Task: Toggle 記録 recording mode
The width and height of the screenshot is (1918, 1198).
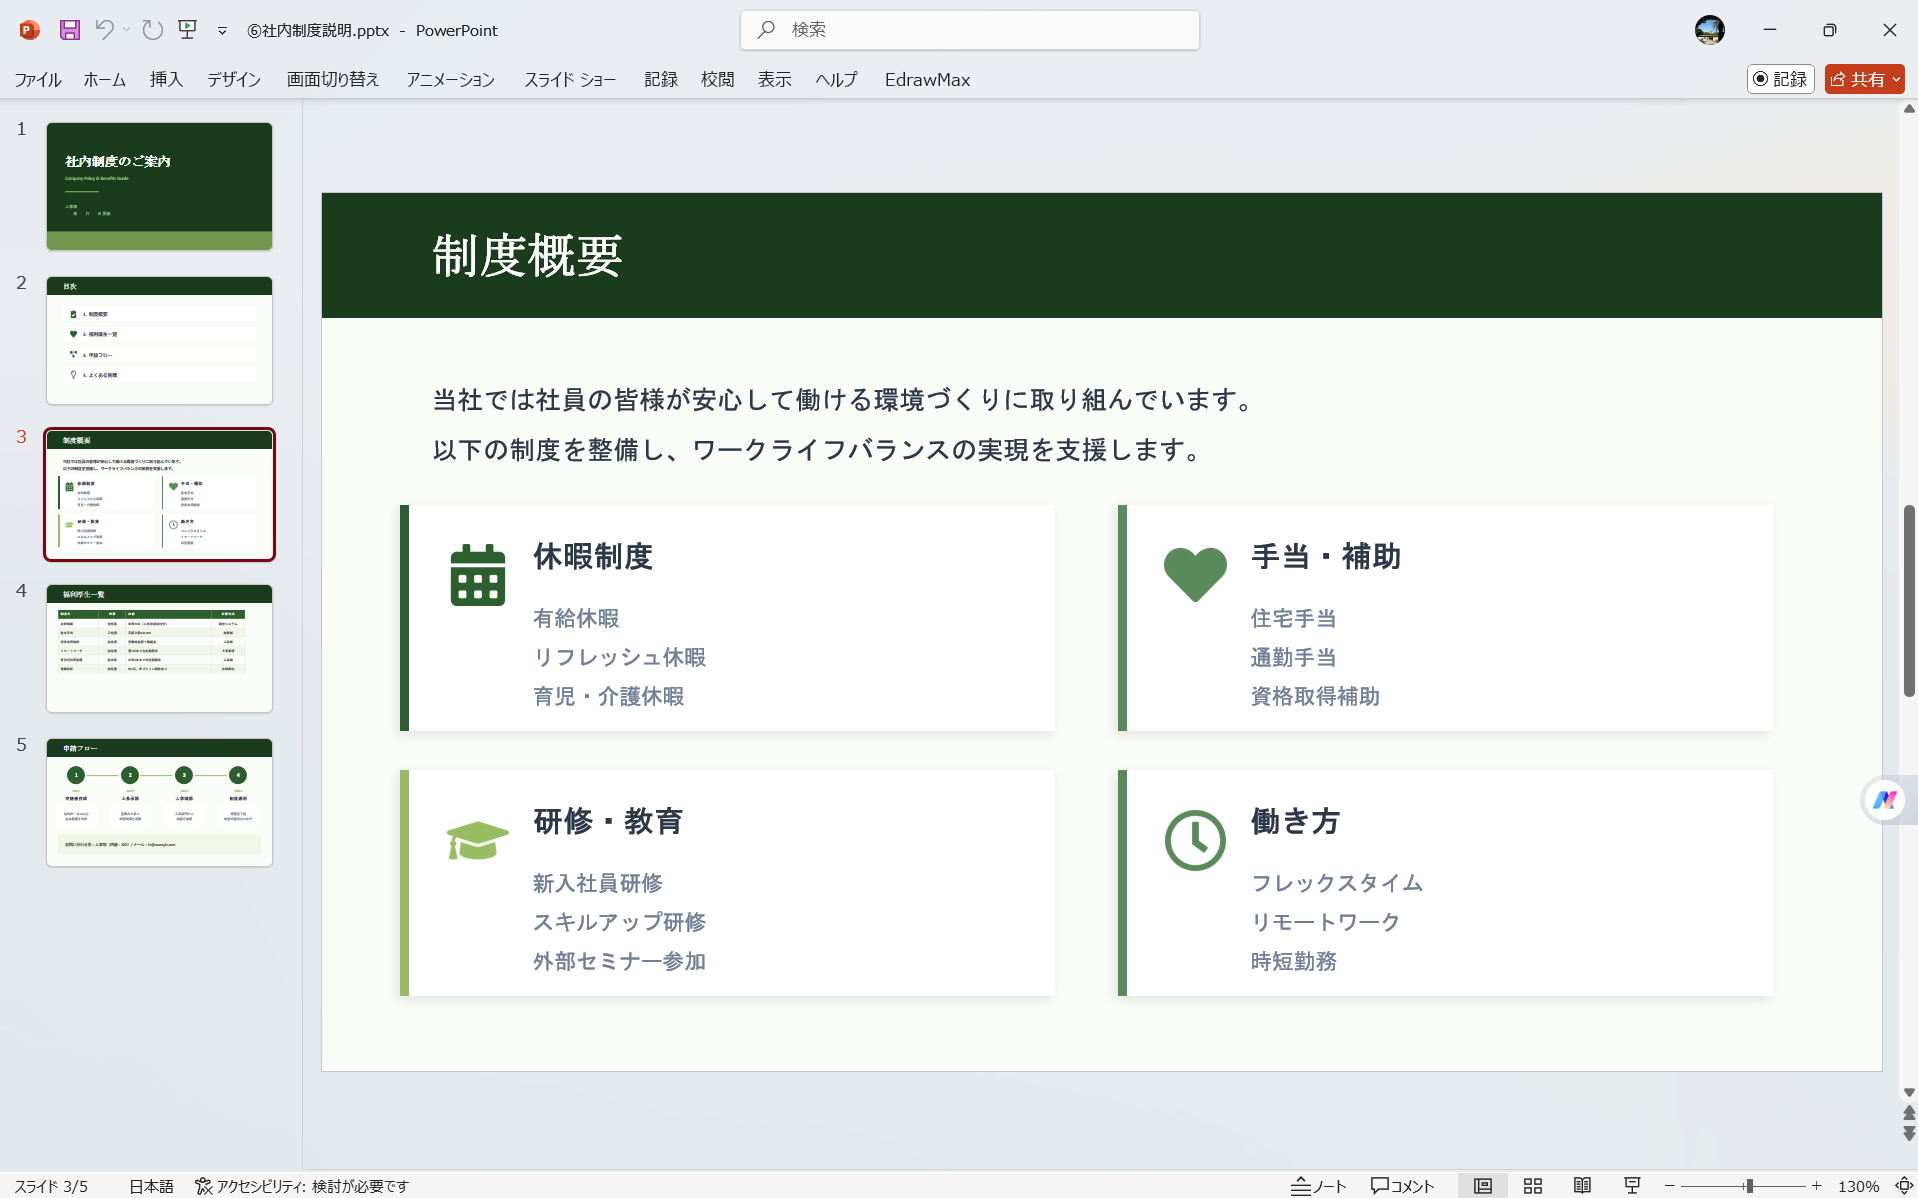Action: 1780,79
